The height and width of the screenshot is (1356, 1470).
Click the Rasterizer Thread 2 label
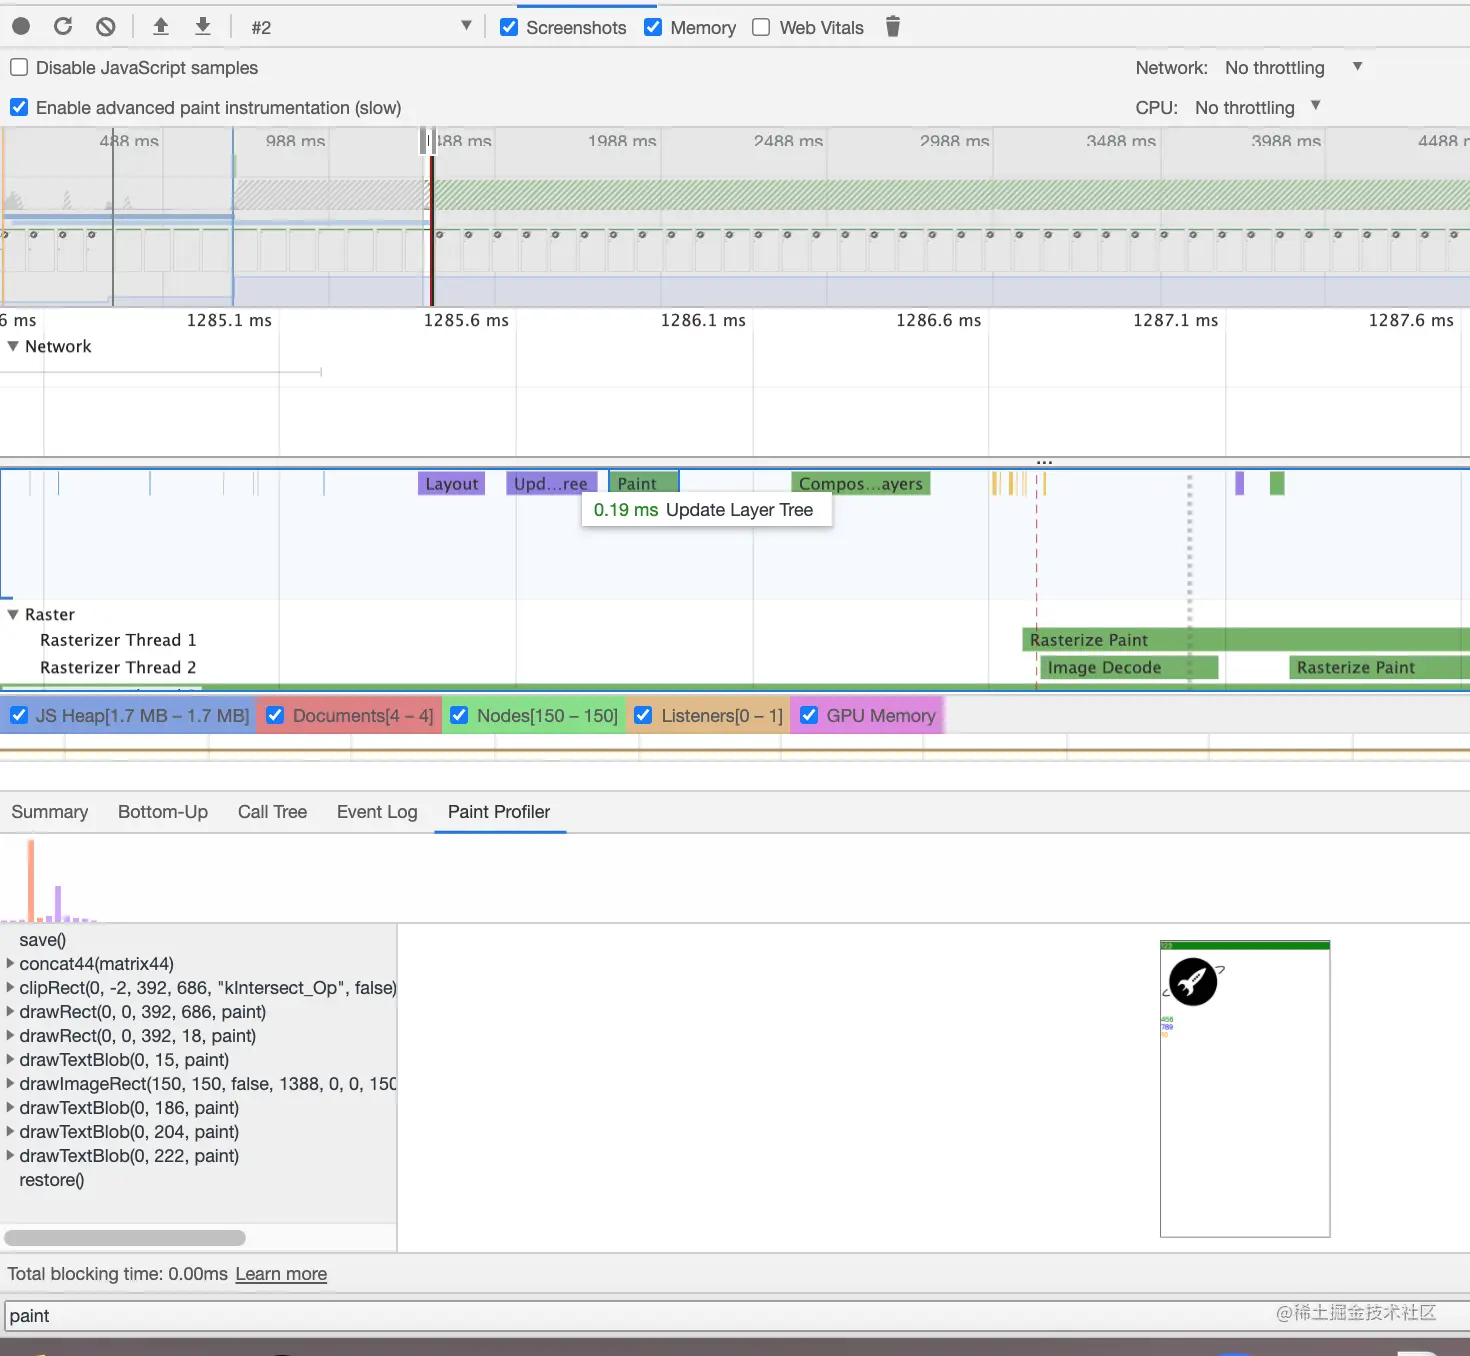[118, 668]
